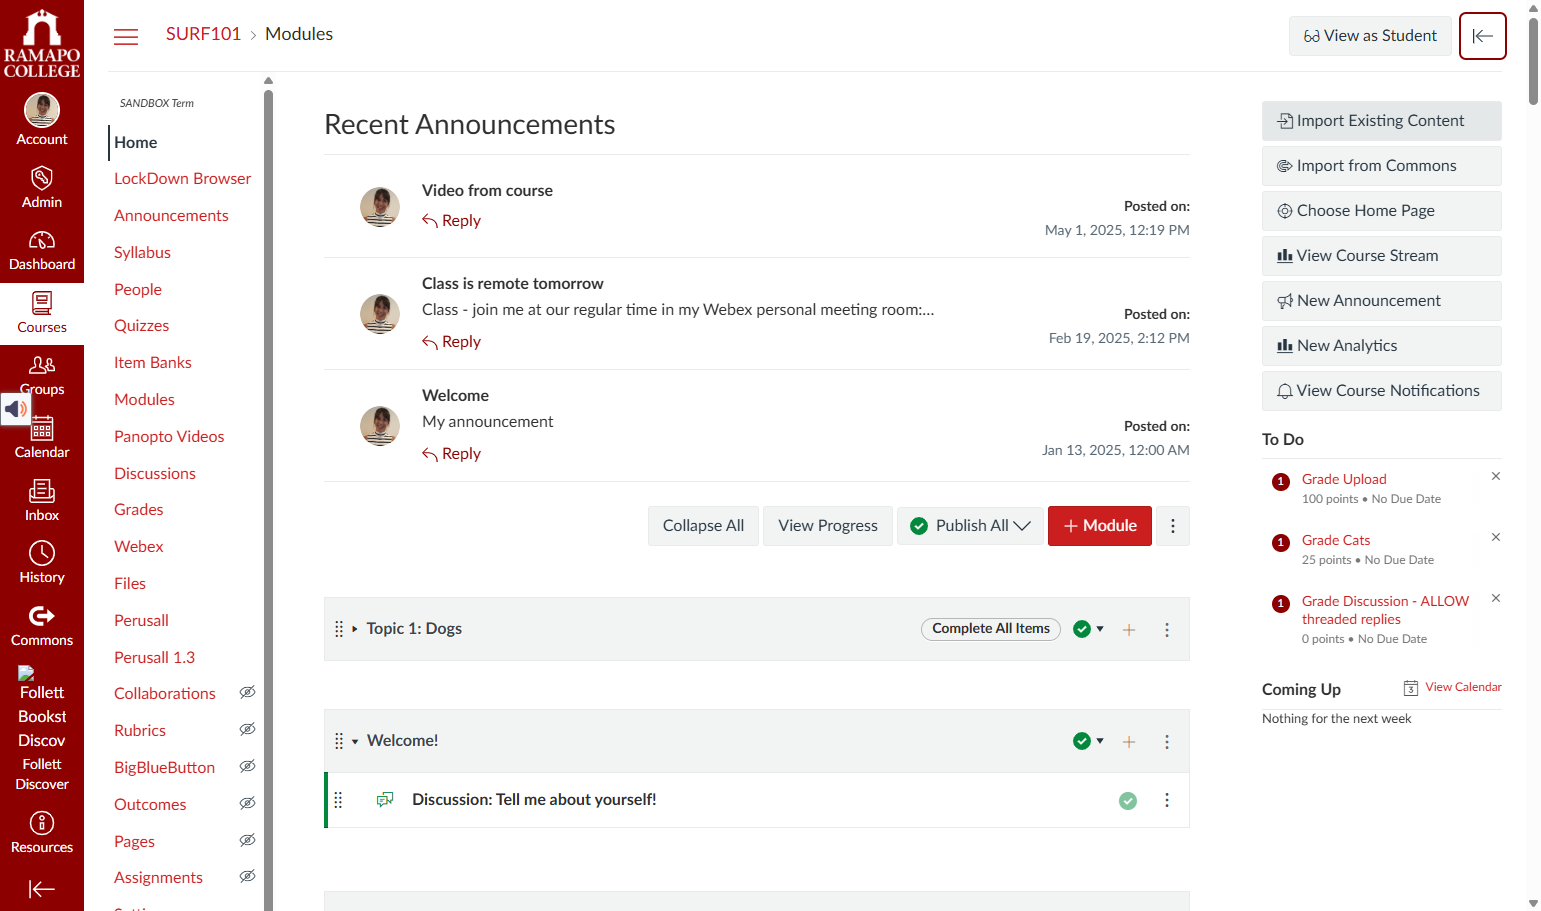This screenshot has height=911, width=1541.
Task: Click the Import Existing Content button
Action: pyautogui.click(x=1382, y=121)
